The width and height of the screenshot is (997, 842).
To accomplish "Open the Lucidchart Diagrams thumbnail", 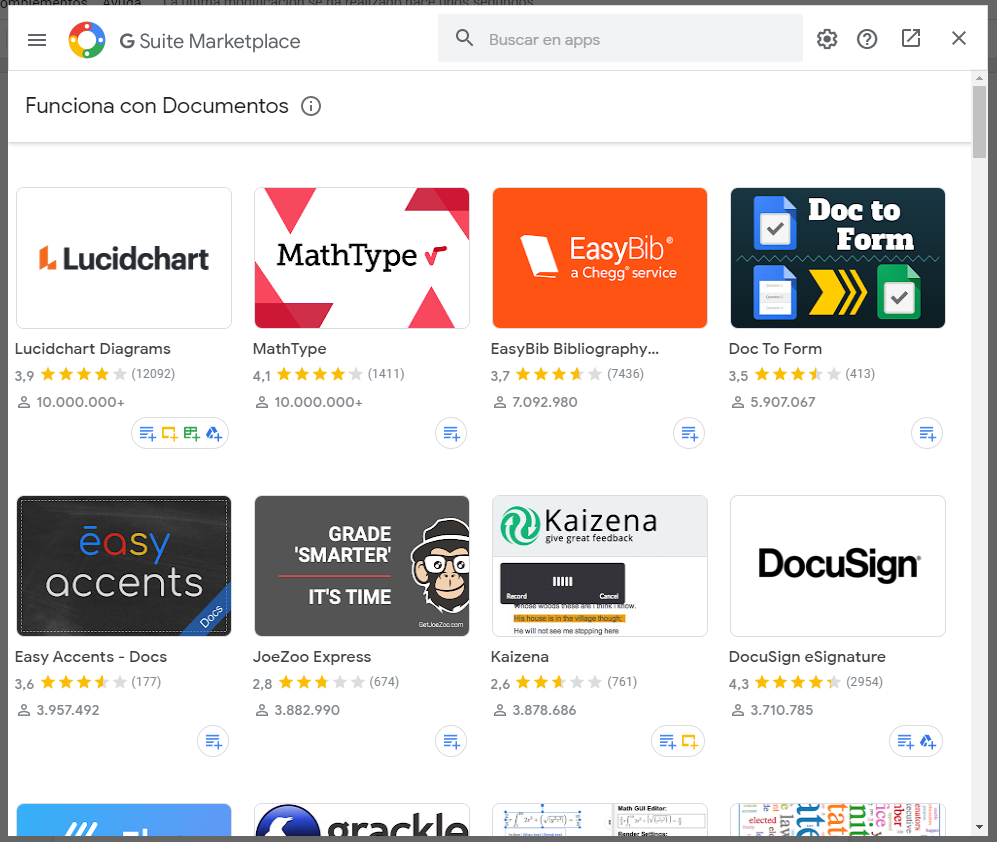I will [124, 258].
